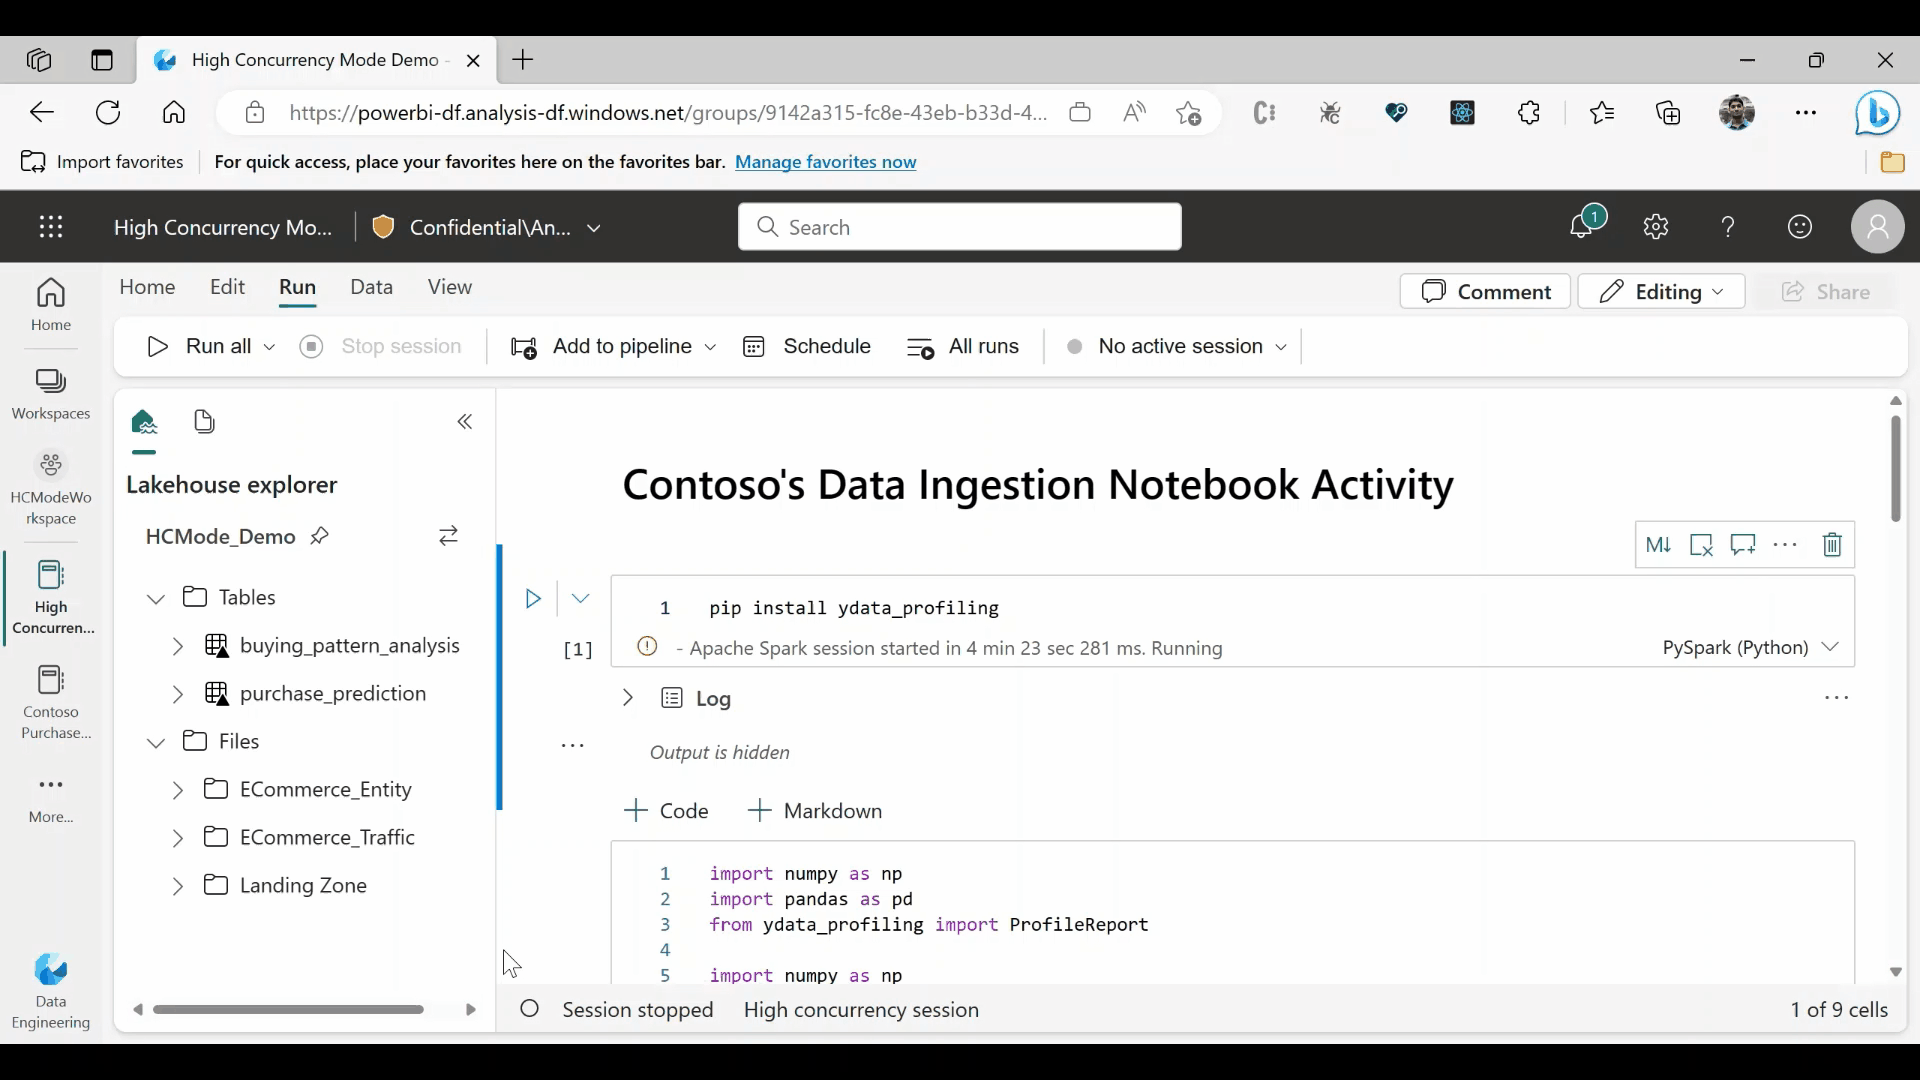Image resolution: width=1920 pixels, height=1080 pixels.
Task: Expand ECommerce_Entity folder
Action: coord(177,790)
